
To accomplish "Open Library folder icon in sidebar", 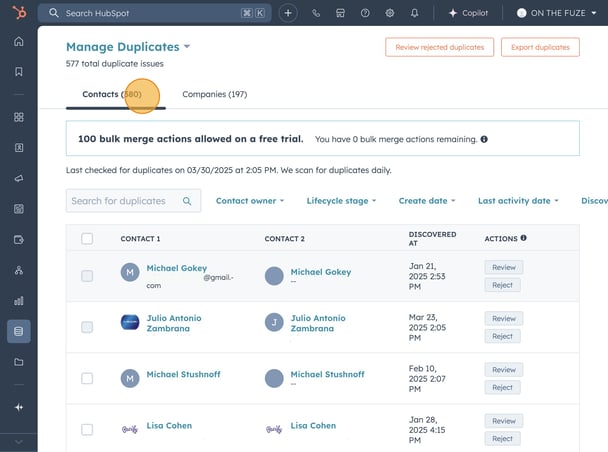I will tap(19, 362).
